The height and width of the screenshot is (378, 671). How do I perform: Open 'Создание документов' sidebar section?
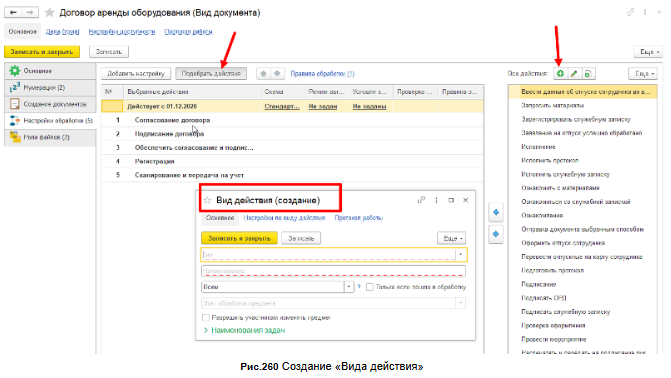click(50, 104)
